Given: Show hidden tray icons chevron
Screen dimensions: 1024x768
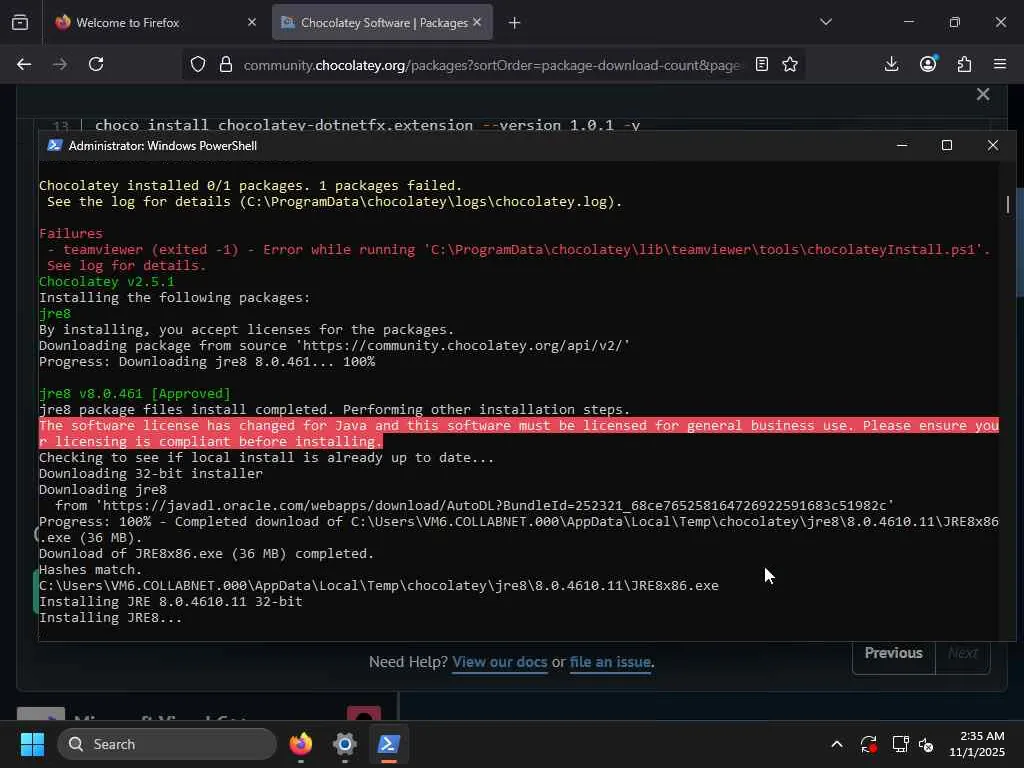Looking at the screenshot, I should pyautogui.click(x=837, y=744).
